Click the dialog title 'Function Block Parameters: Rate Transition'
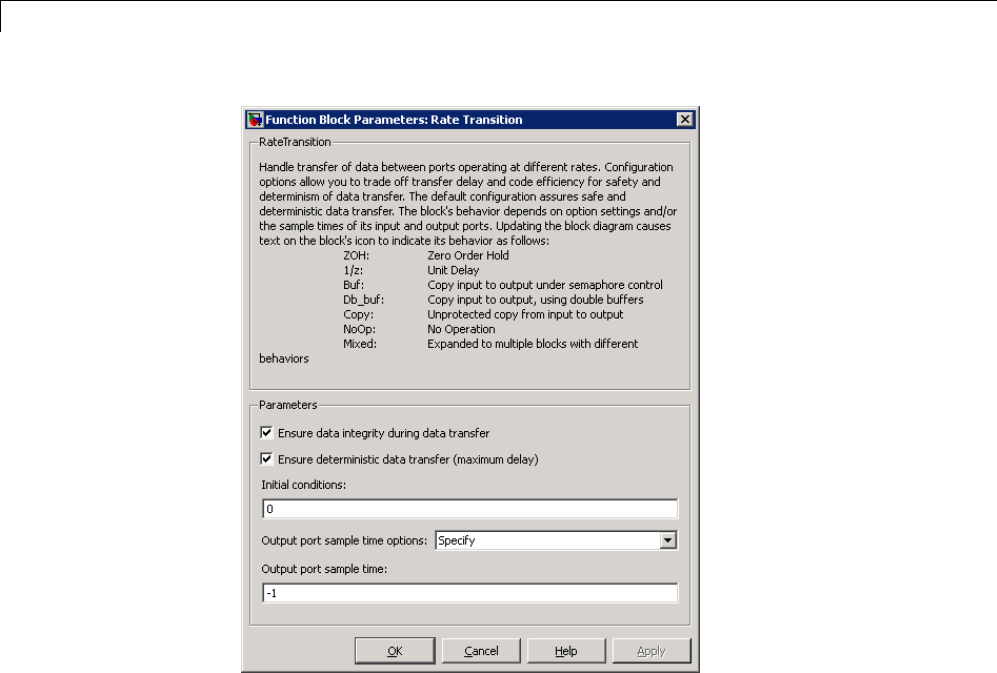 pyautogui.click(x=394, y=120)
